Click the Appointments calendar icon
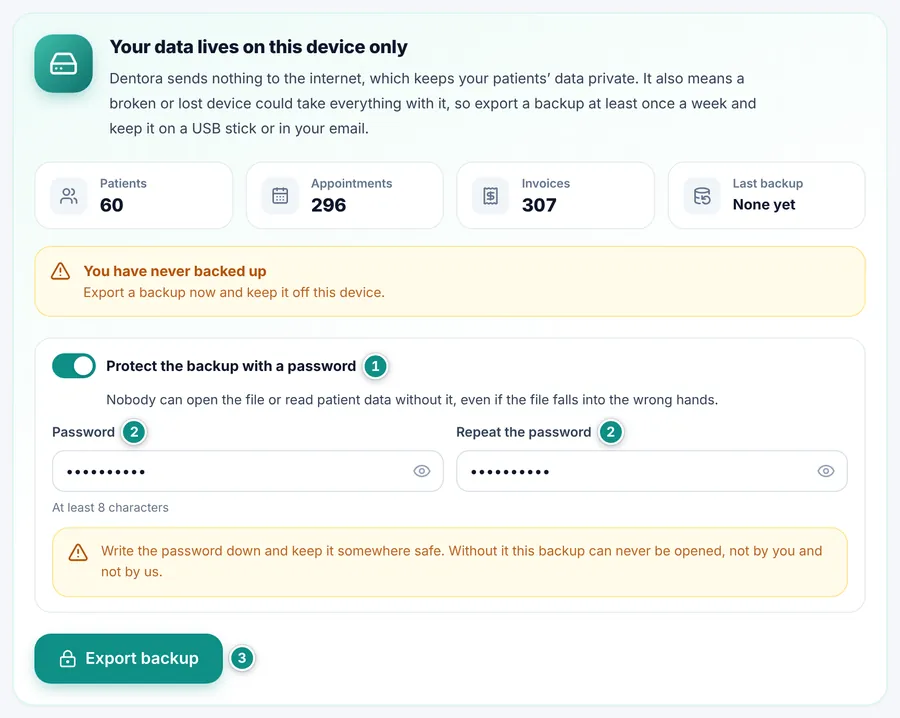Viewport: 900px width, 718px height. pyautogui.click(x=280, y=196)
